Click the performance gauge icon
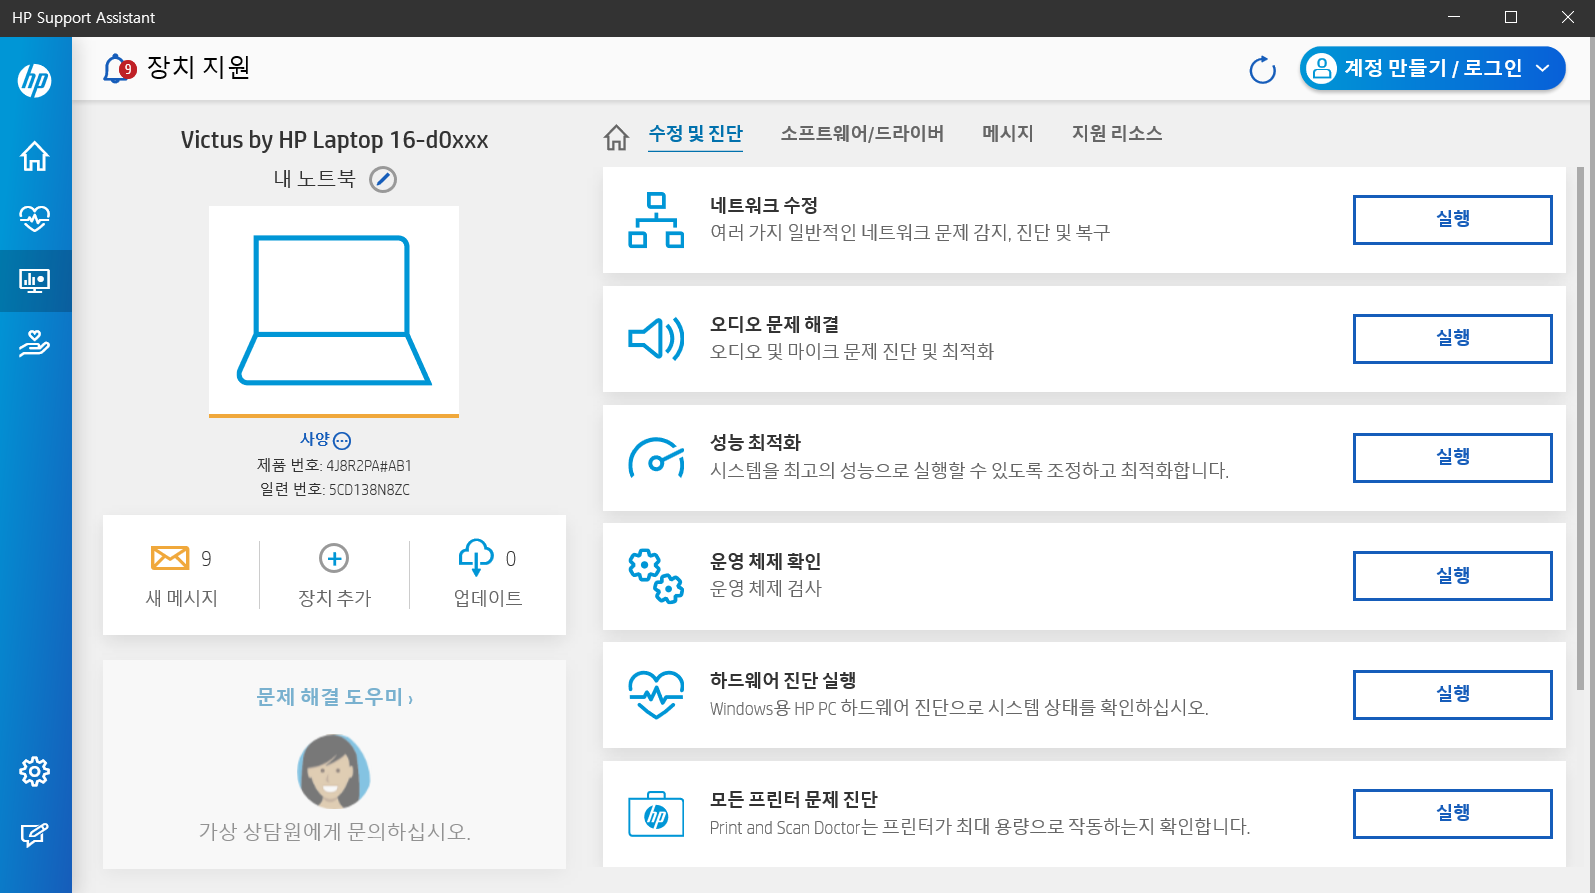The image size is (1595, 893). pyautogui.click(x=656, y=458)
